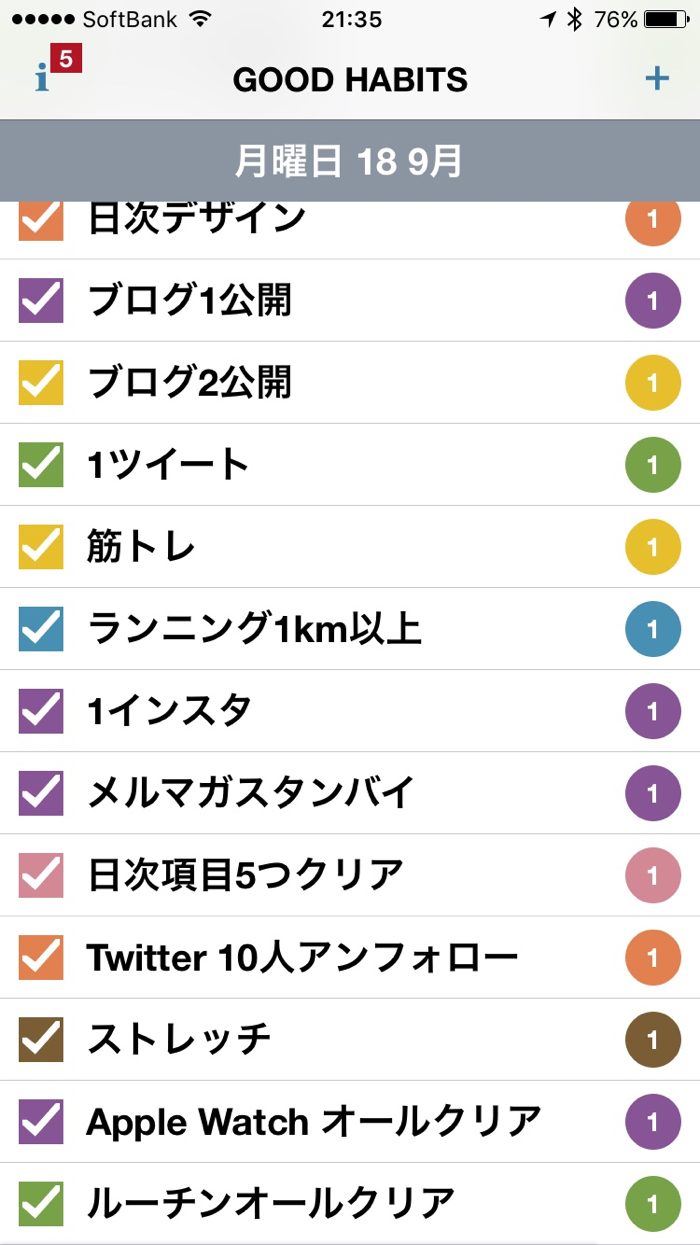Tap the orange count circle for Twitter 10人アンフォロー

tap(652, 958)
